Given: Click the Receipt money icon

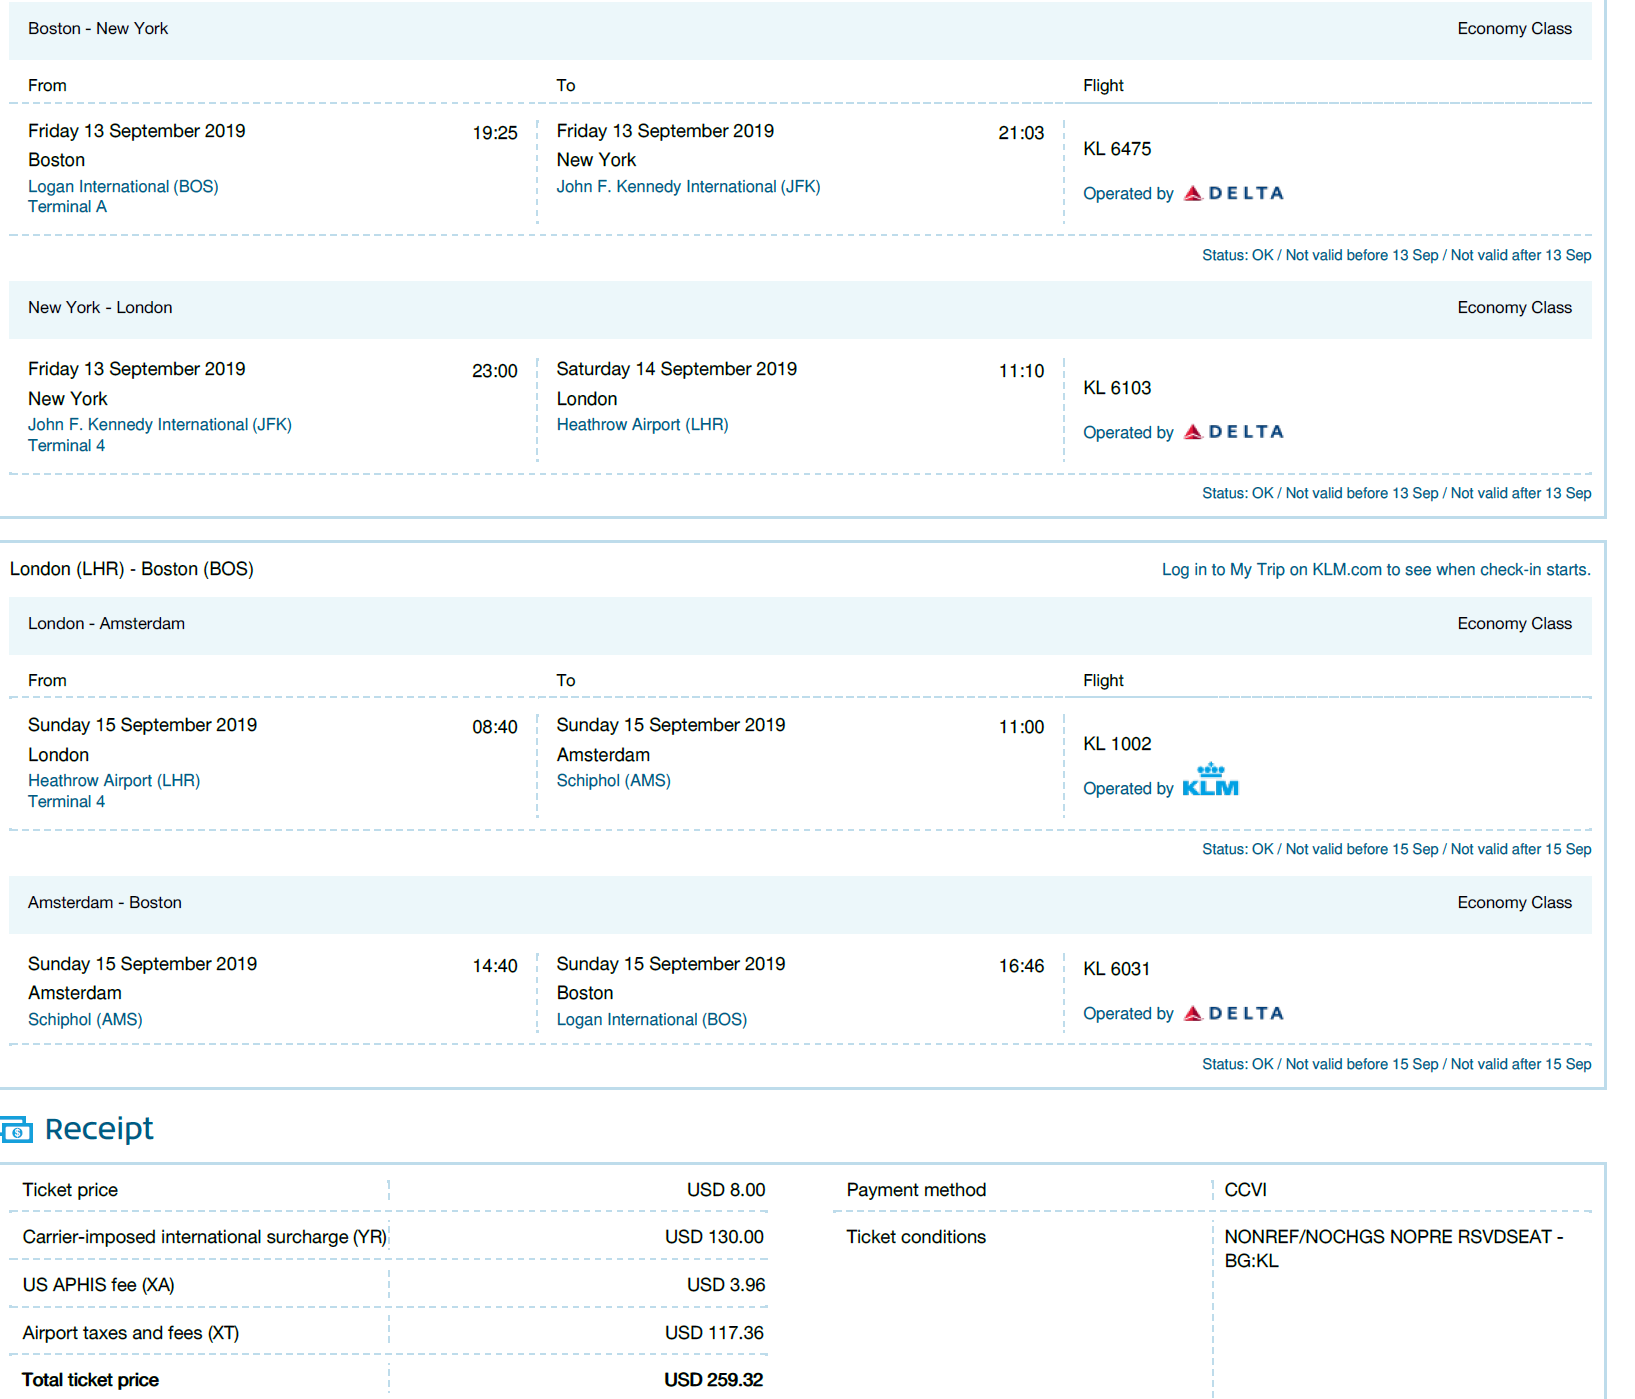Looking at the screenshot, I should [17, 1130].
